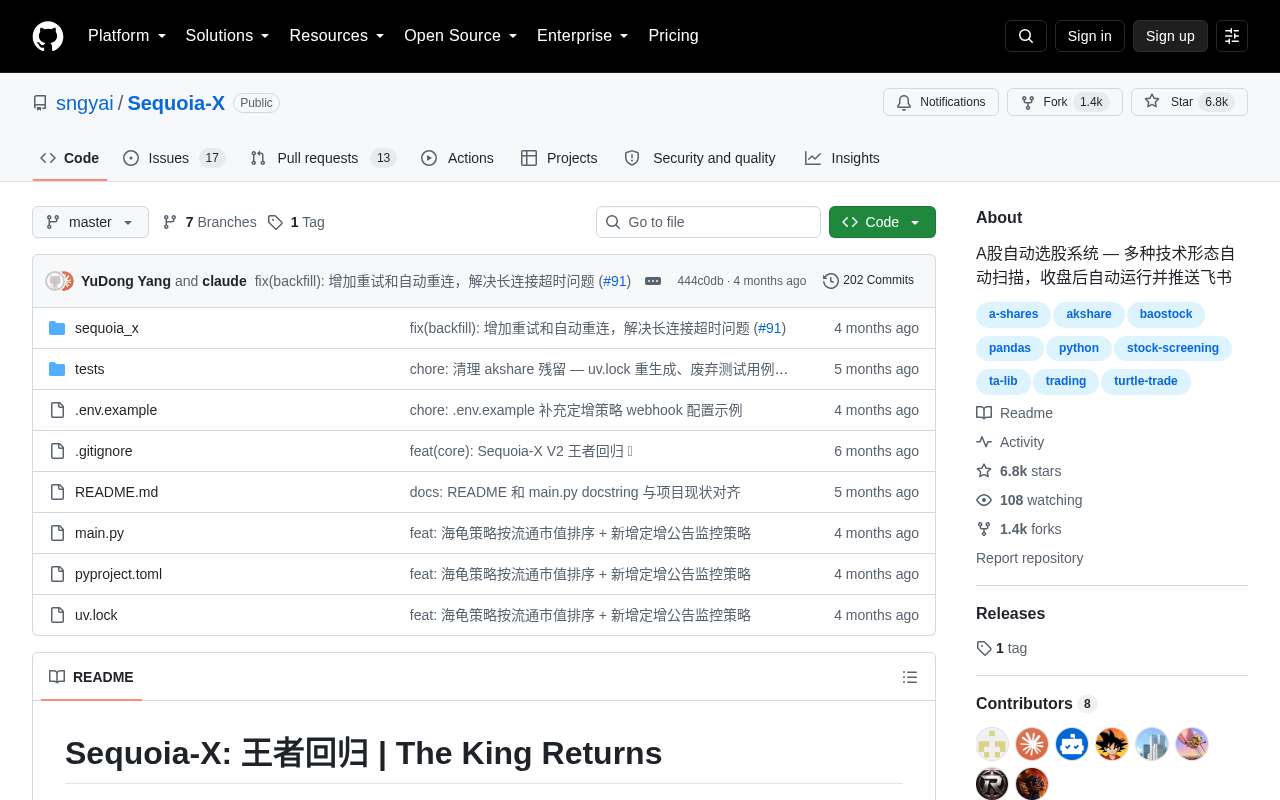Click YuDong Yang's commit avatar
1280x800 pixels.
pos(55,281)
